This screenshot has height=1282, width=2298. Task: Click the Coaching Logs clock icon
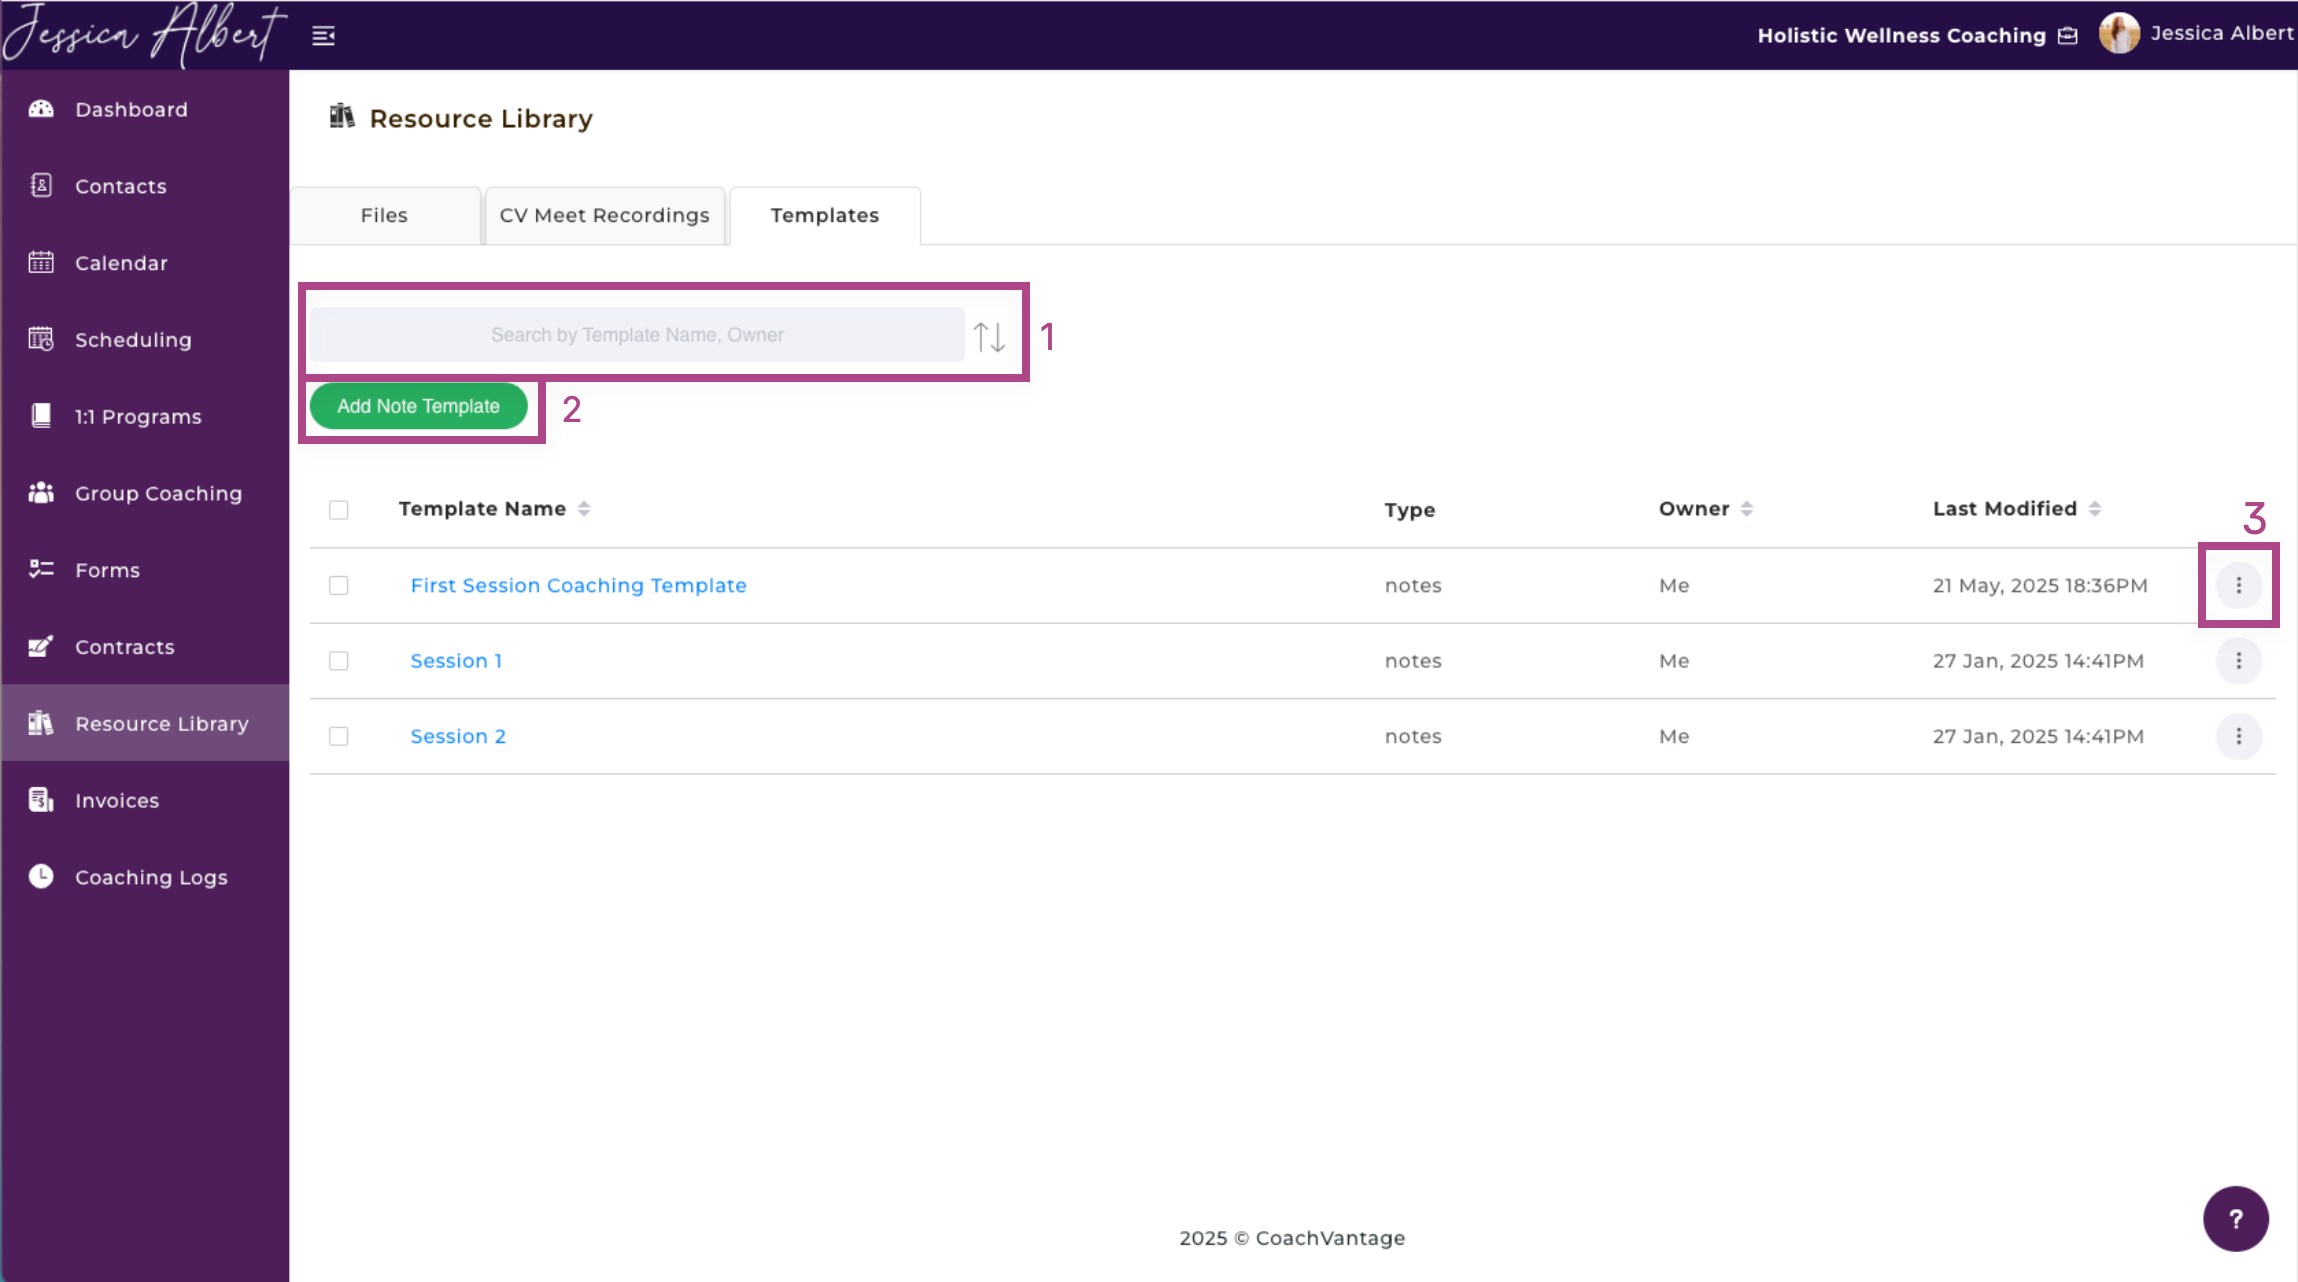tap(41, 876)
